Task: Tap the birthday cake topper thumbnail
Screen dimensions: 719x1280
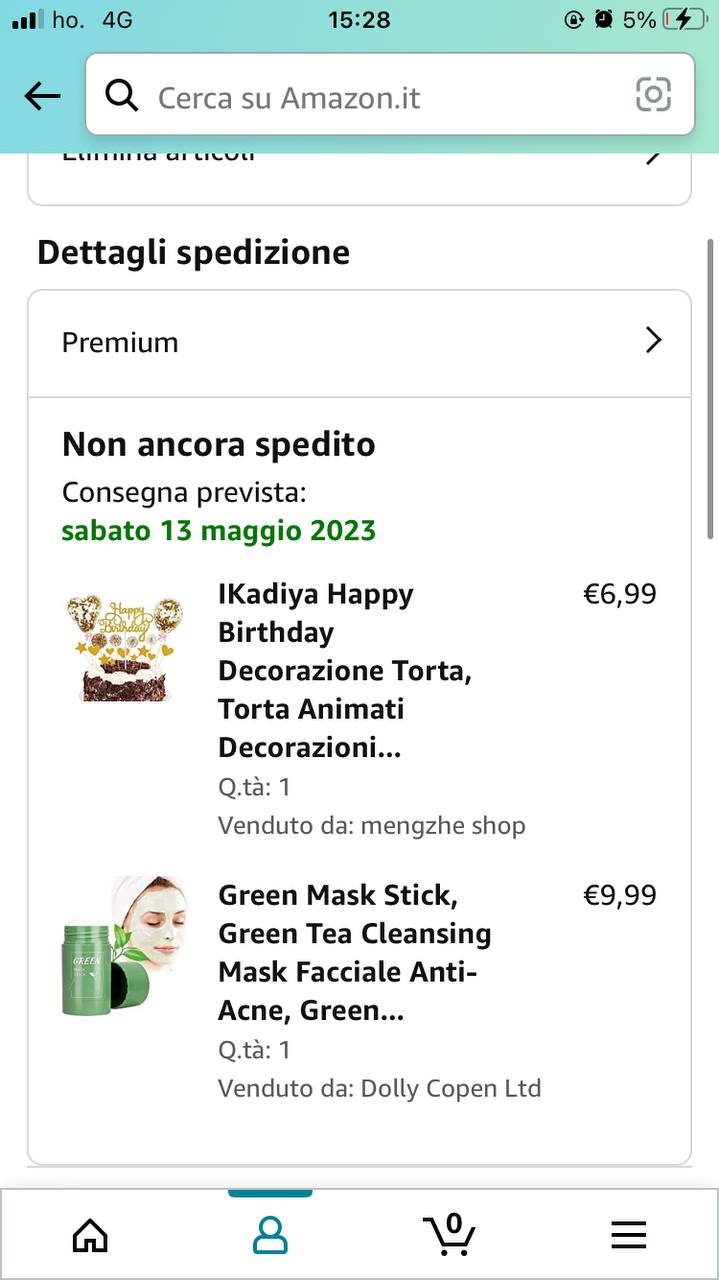Action: 124,648
